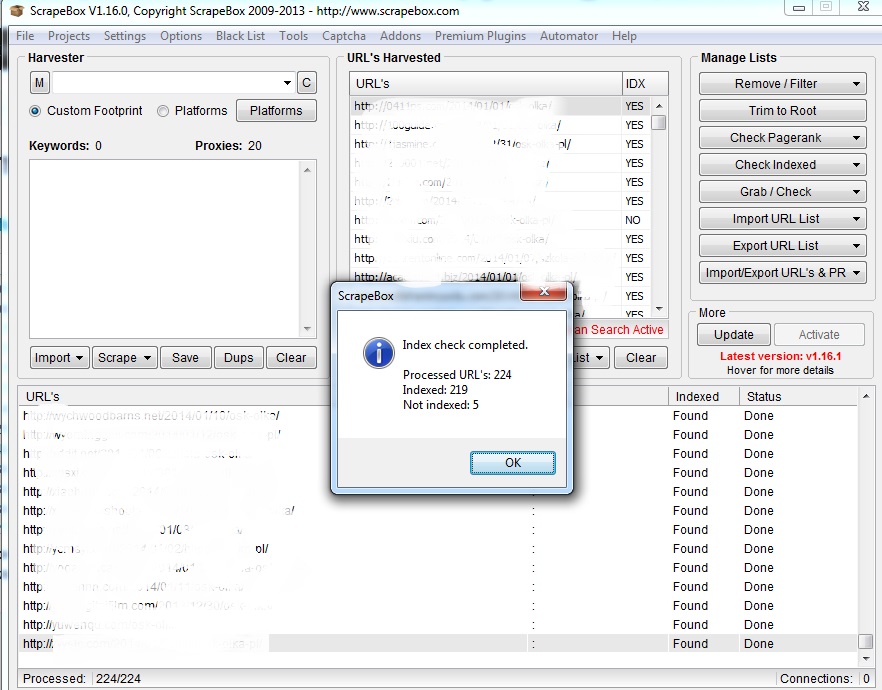Screen dimensions: 882x690
Task: Click scroll down arrow of harvested URL list
Action: [659, 309]
